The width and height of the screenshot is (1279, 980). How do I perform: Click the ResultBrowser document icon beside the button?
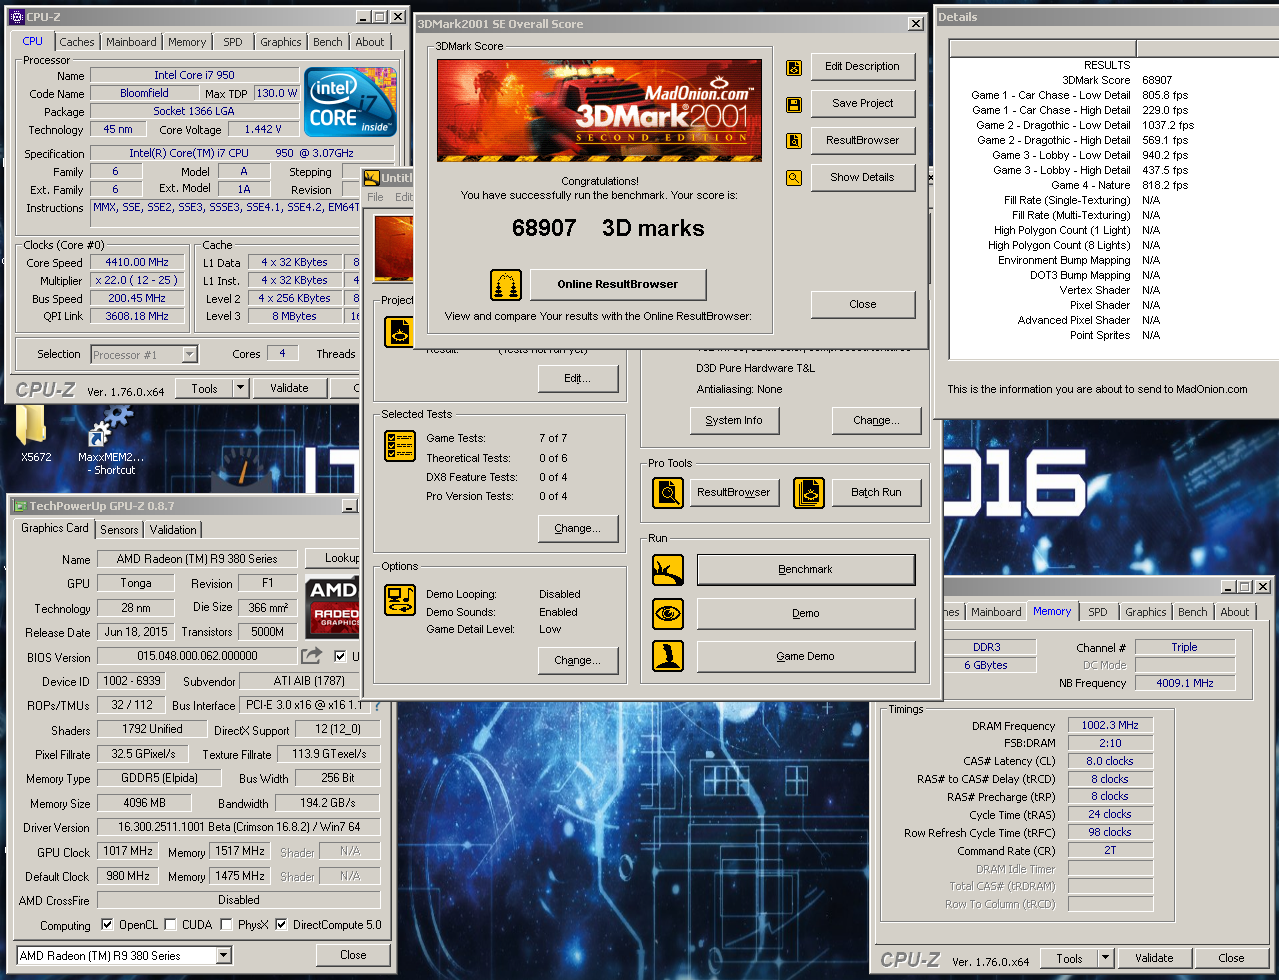click(794, 141)
